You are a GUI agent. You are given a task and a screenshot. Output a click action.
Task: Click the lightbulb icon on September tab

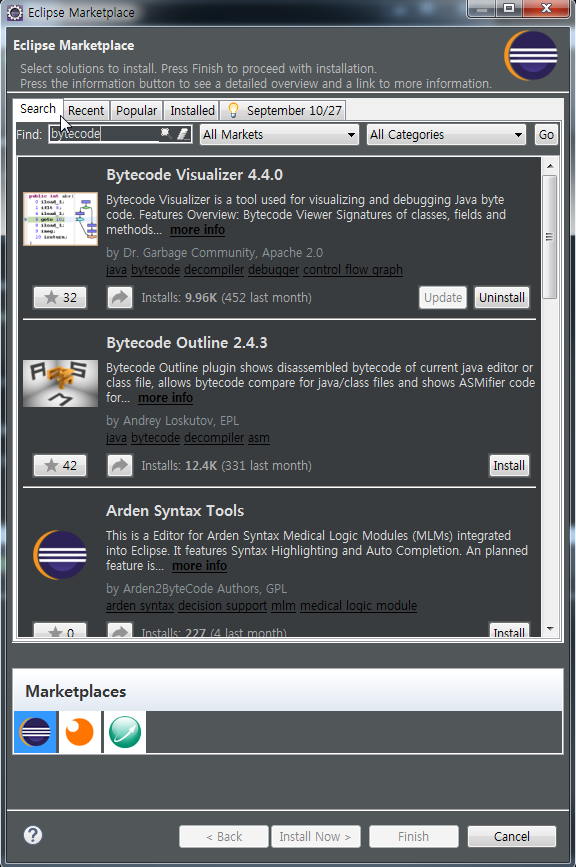point(233,110)
